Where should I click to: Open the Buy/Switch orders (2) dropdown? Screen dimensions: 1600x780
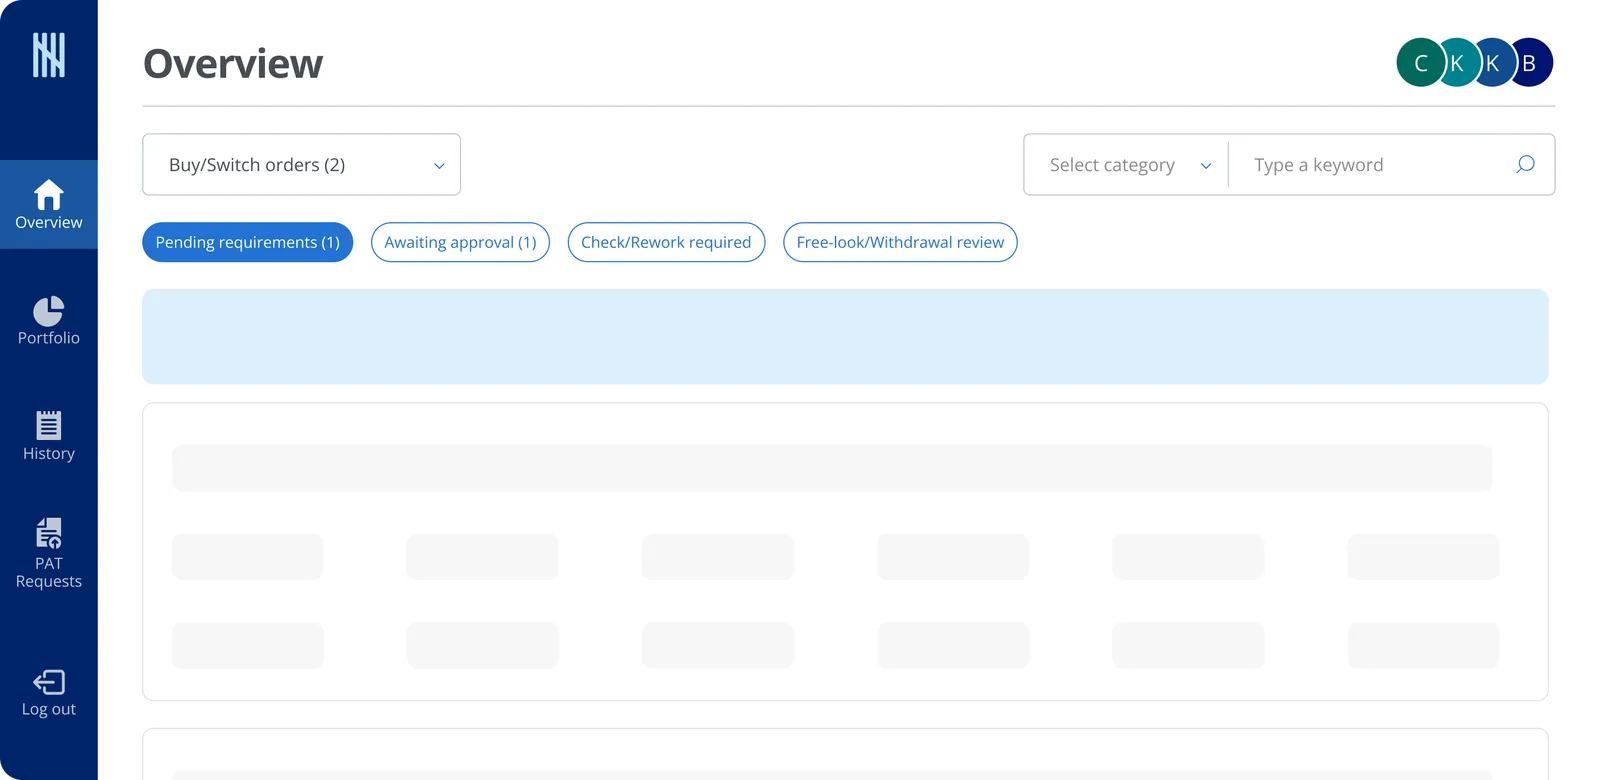(301, 165)
